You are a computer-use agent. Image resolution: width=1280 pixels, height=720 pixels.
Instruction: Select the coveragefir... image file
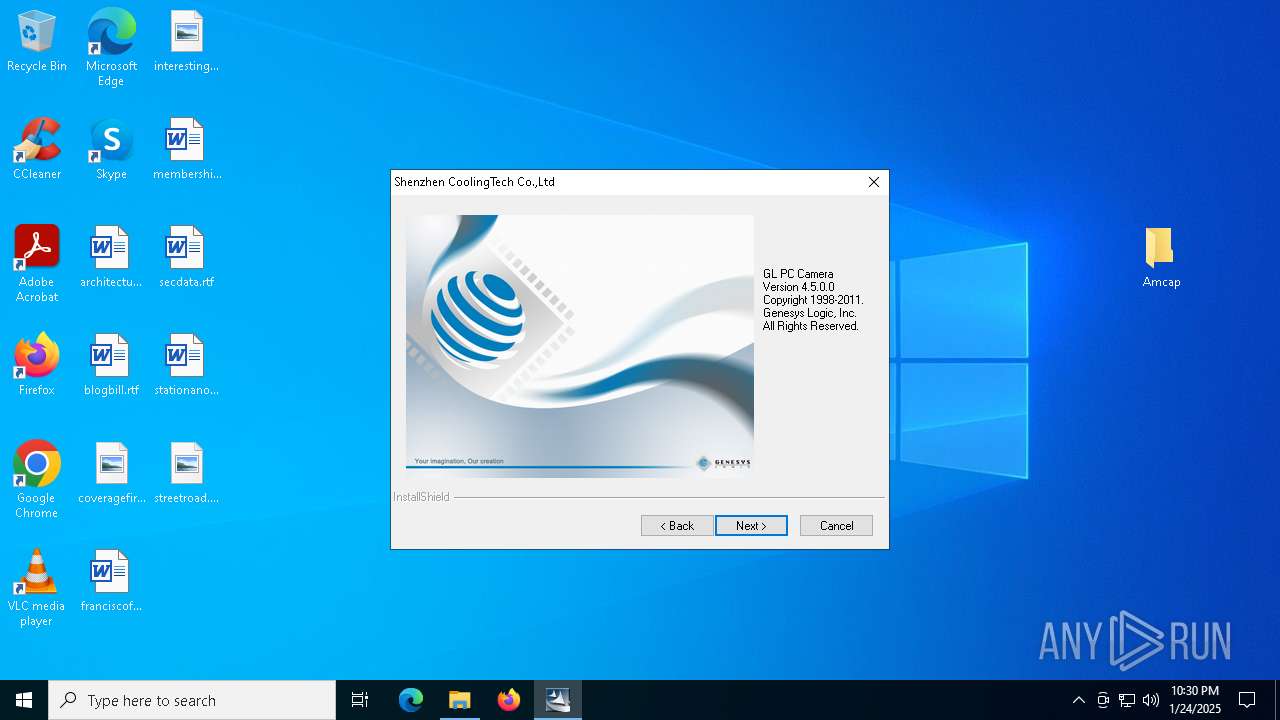tap(111, 474)
